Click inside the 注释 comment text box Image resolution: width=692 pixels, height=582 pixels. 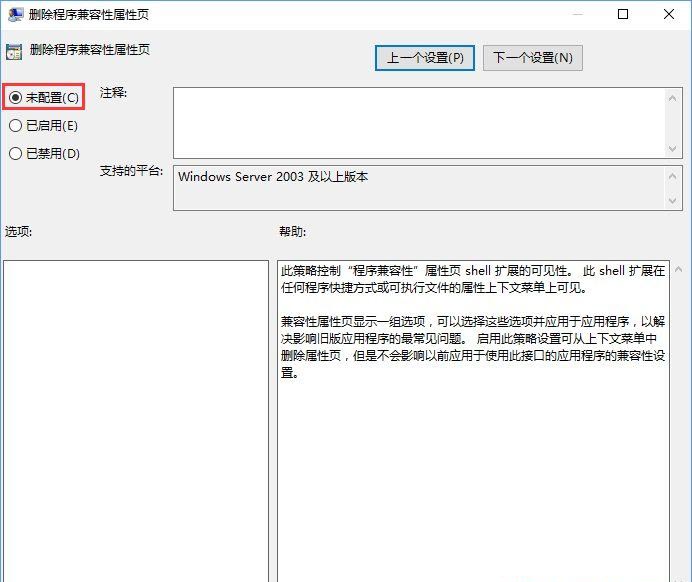(418, 121)
